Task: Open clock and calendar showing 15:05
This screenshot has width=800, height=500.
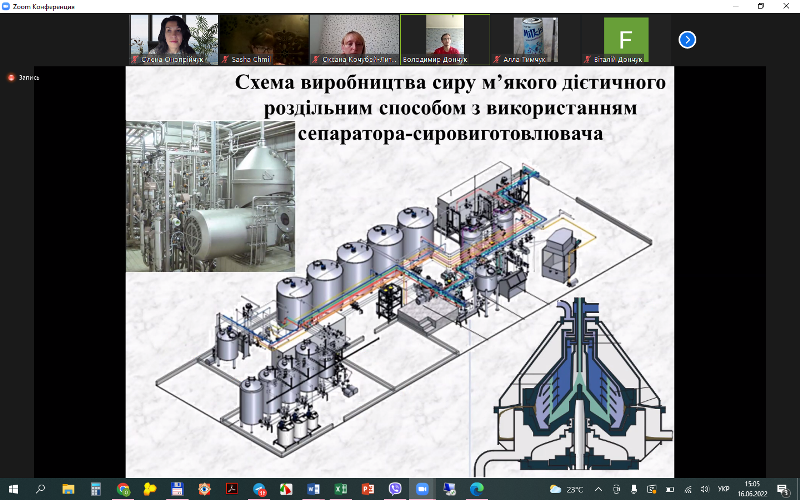Action: [x=752, y=489]
